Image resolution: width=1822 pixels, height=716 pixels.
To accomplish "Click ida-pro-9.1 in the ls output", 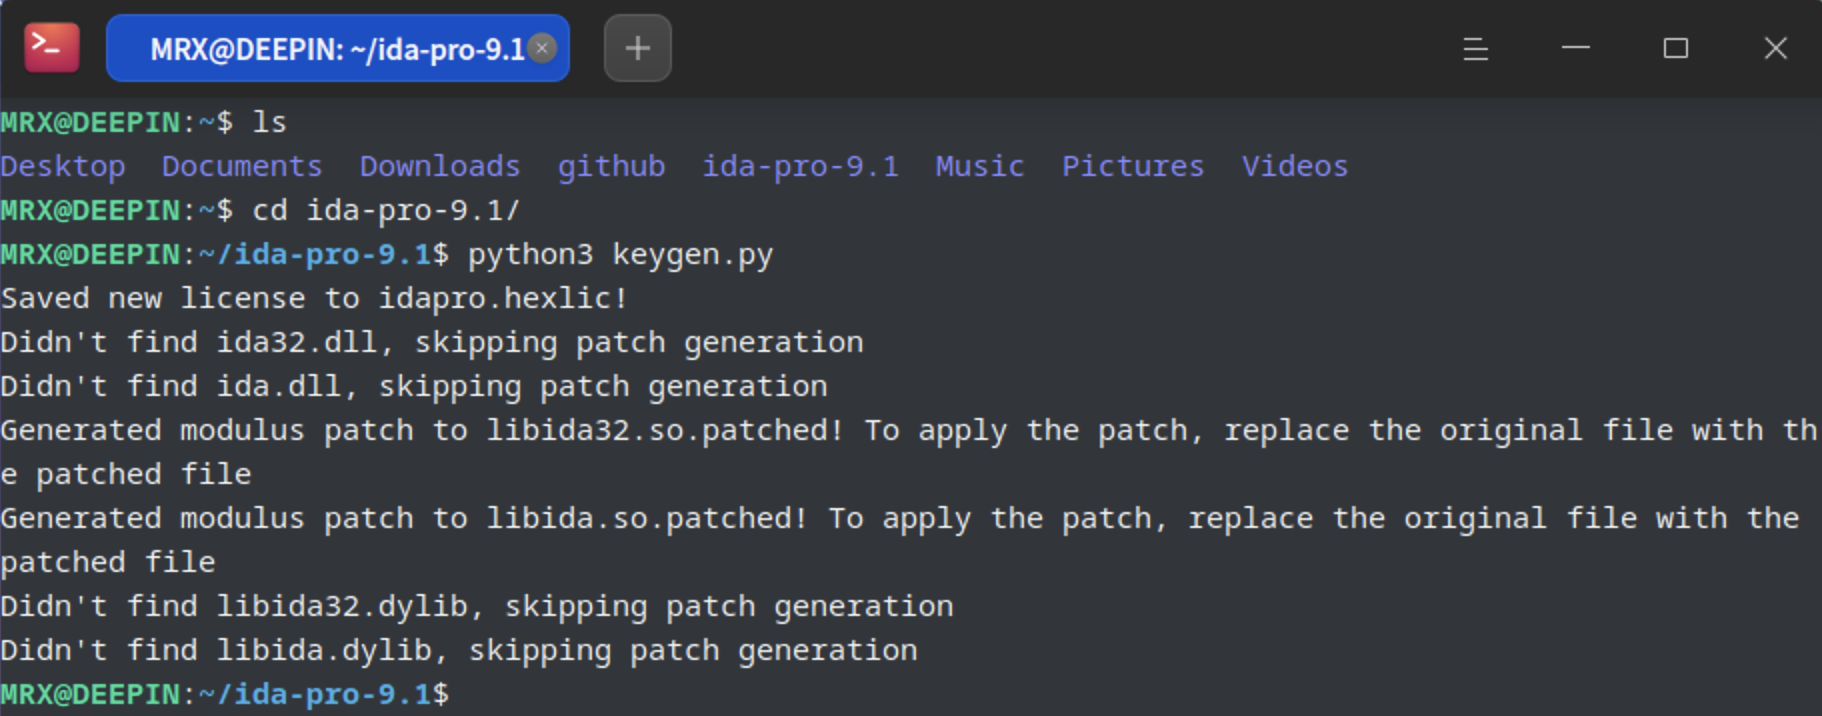I will pyautogui.click(x=800, y=166).
